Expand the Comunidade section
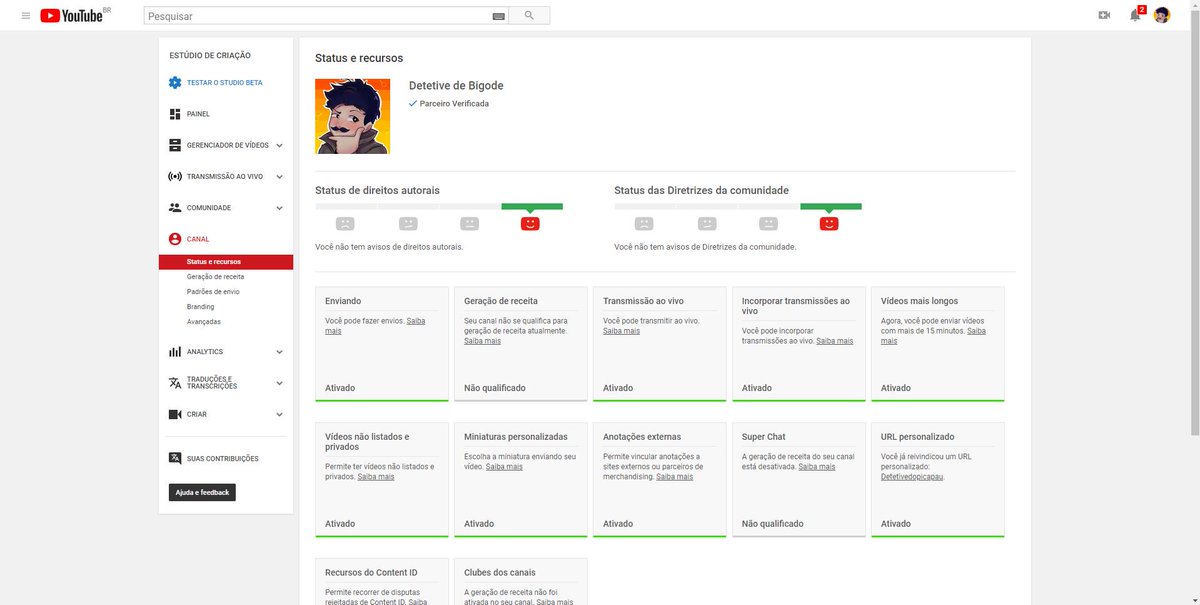 (279, 208)
